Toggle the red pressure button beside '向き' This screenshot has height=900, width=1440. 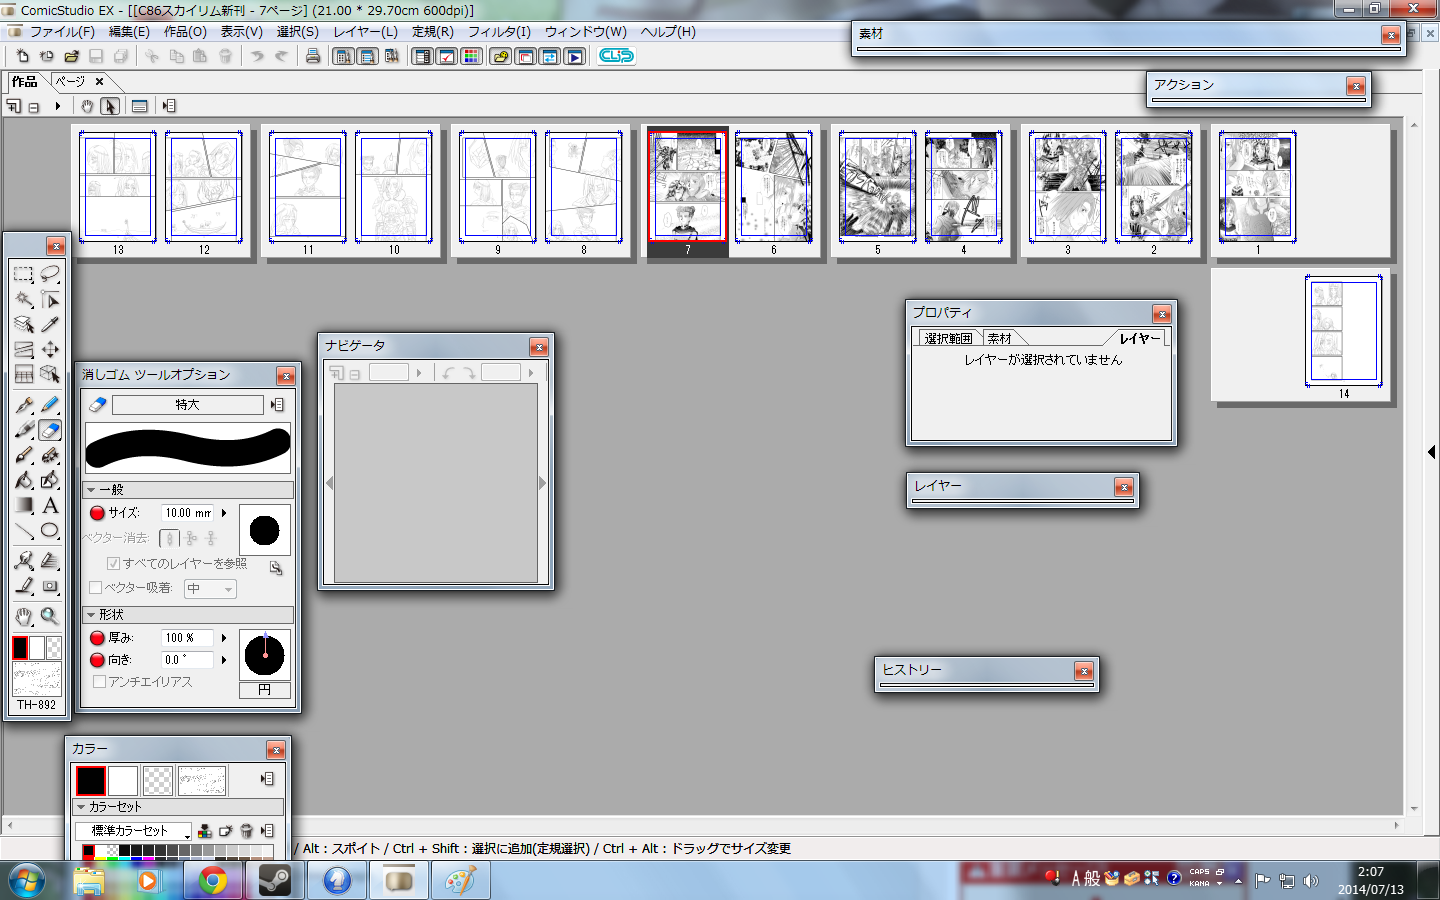pyautogui.click(x=97, y=660)
